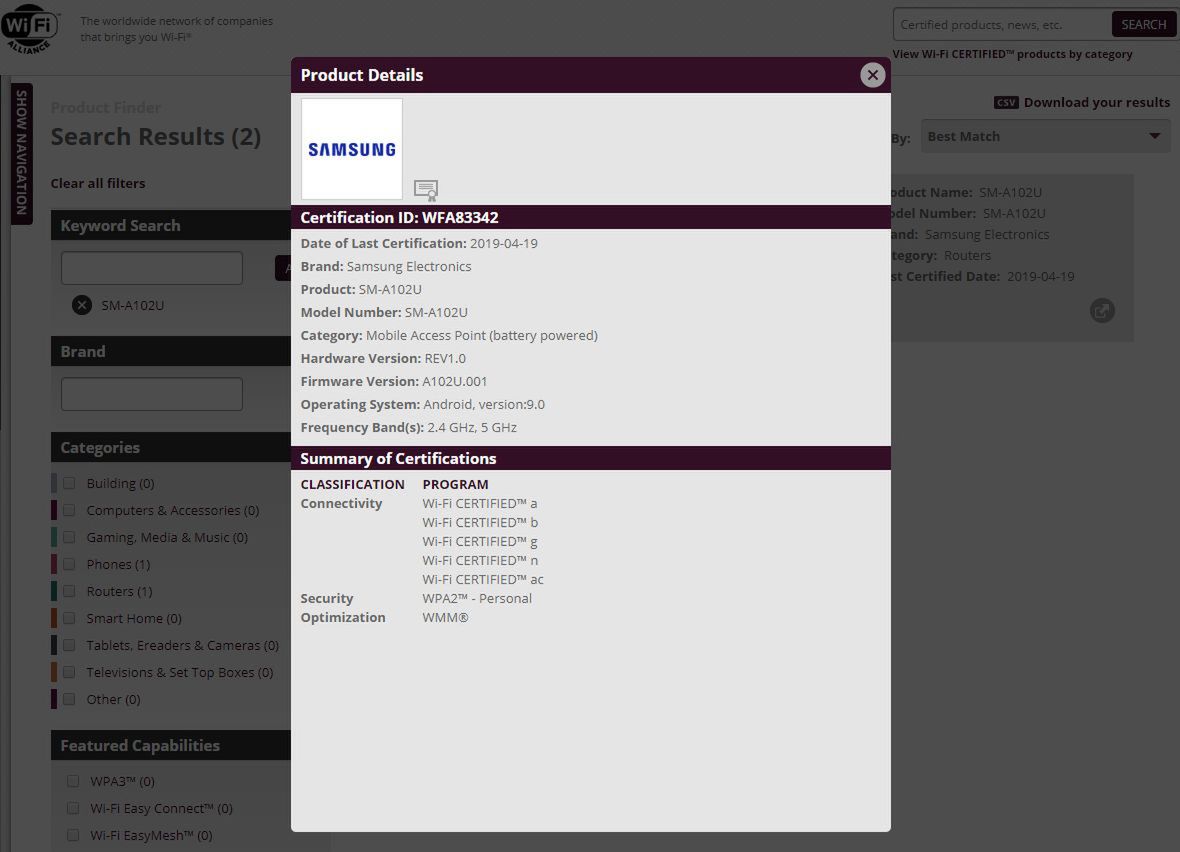This screenshot has height=852, width=1180.
Task: Check the Routers (1) category
Action: (69, 591)
